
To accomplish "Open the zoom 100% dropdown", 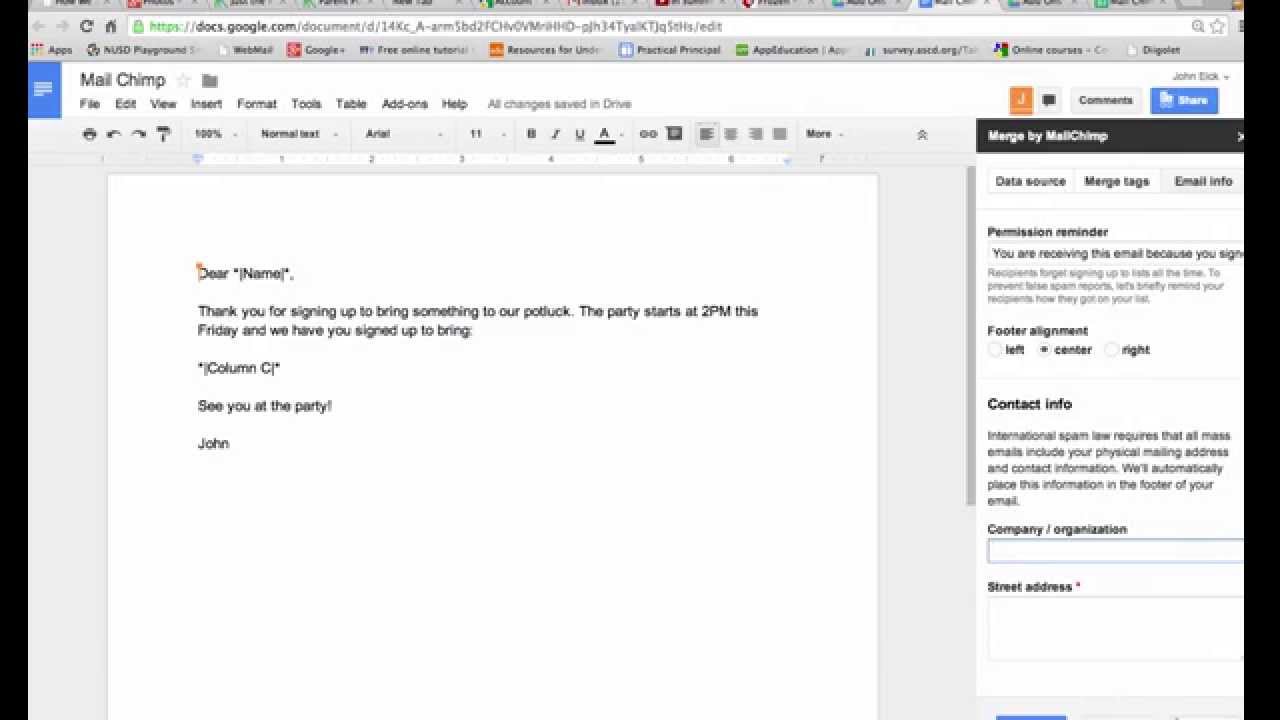I will click(215, 134).
